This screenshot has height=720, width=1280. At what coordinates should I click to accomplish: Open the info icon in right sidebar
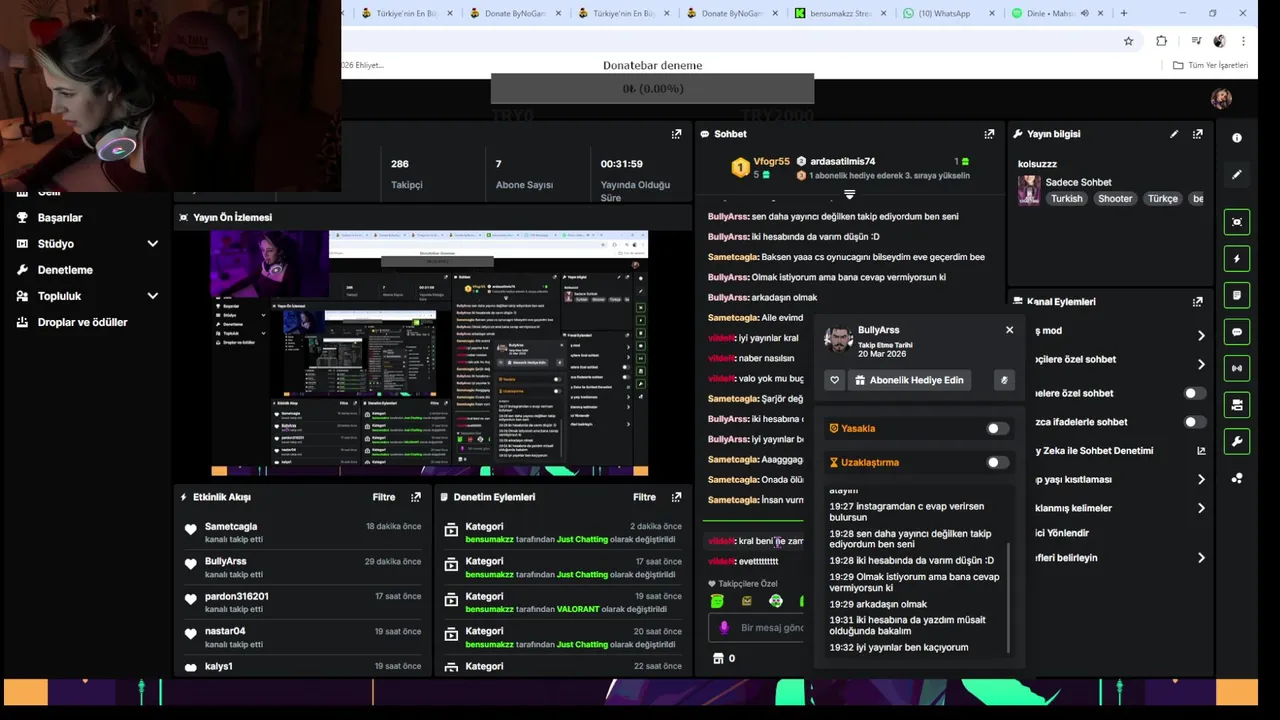(1237, 138)
